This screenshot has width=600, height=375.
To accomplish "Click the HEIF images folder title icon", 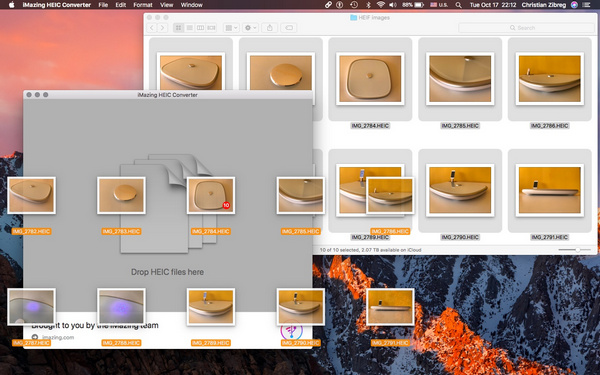I will coord(354,18).
